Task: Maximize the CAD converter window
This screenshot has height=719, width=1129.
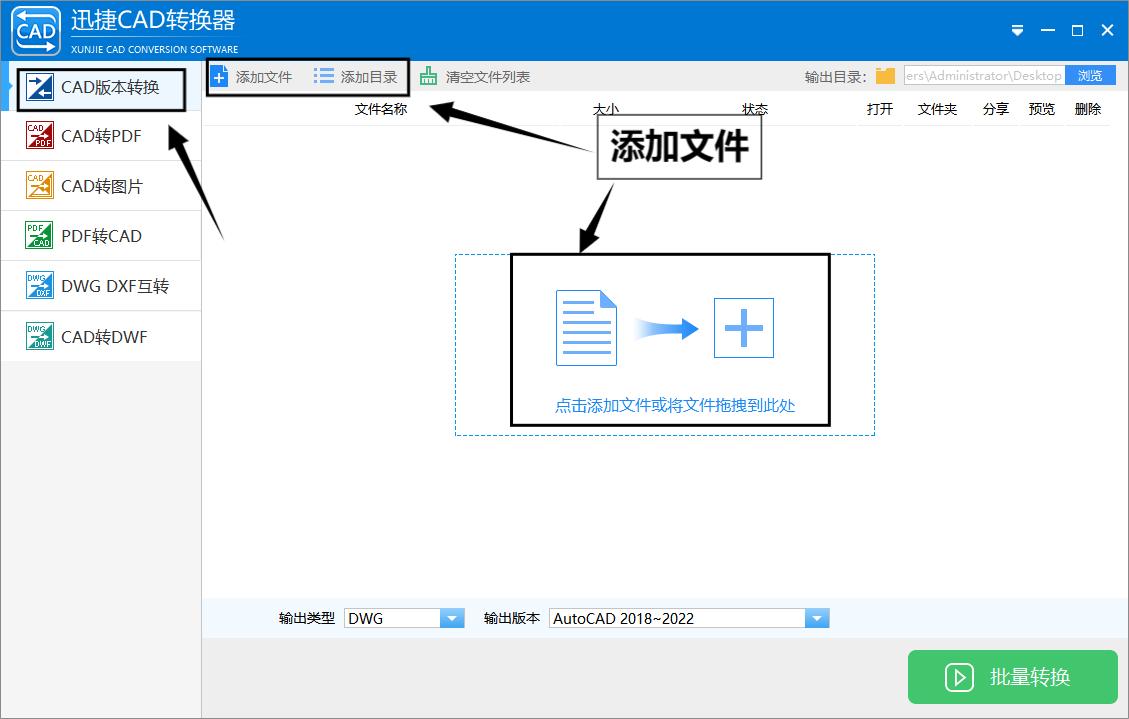Action: (1078, 30)
